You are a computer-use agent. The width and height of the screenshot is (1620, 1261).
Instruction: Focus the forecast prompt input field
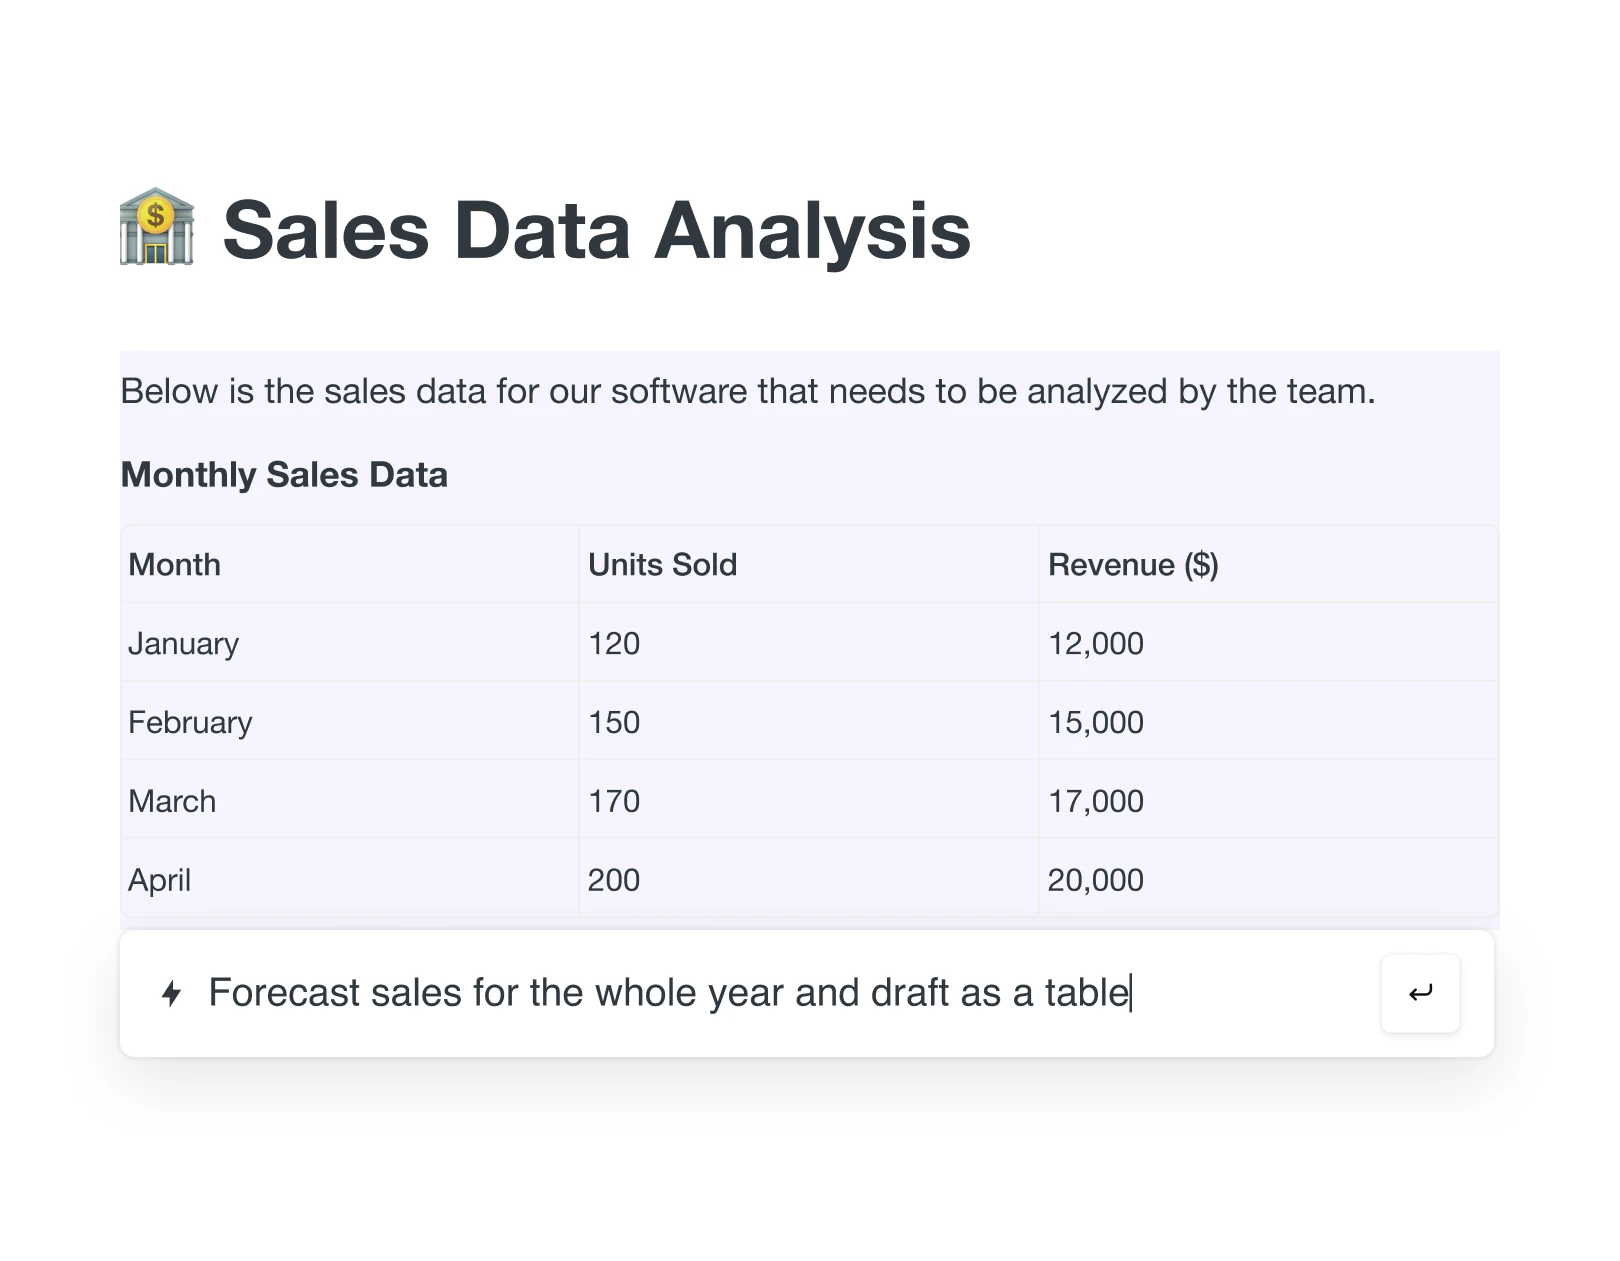coord(700,992)
